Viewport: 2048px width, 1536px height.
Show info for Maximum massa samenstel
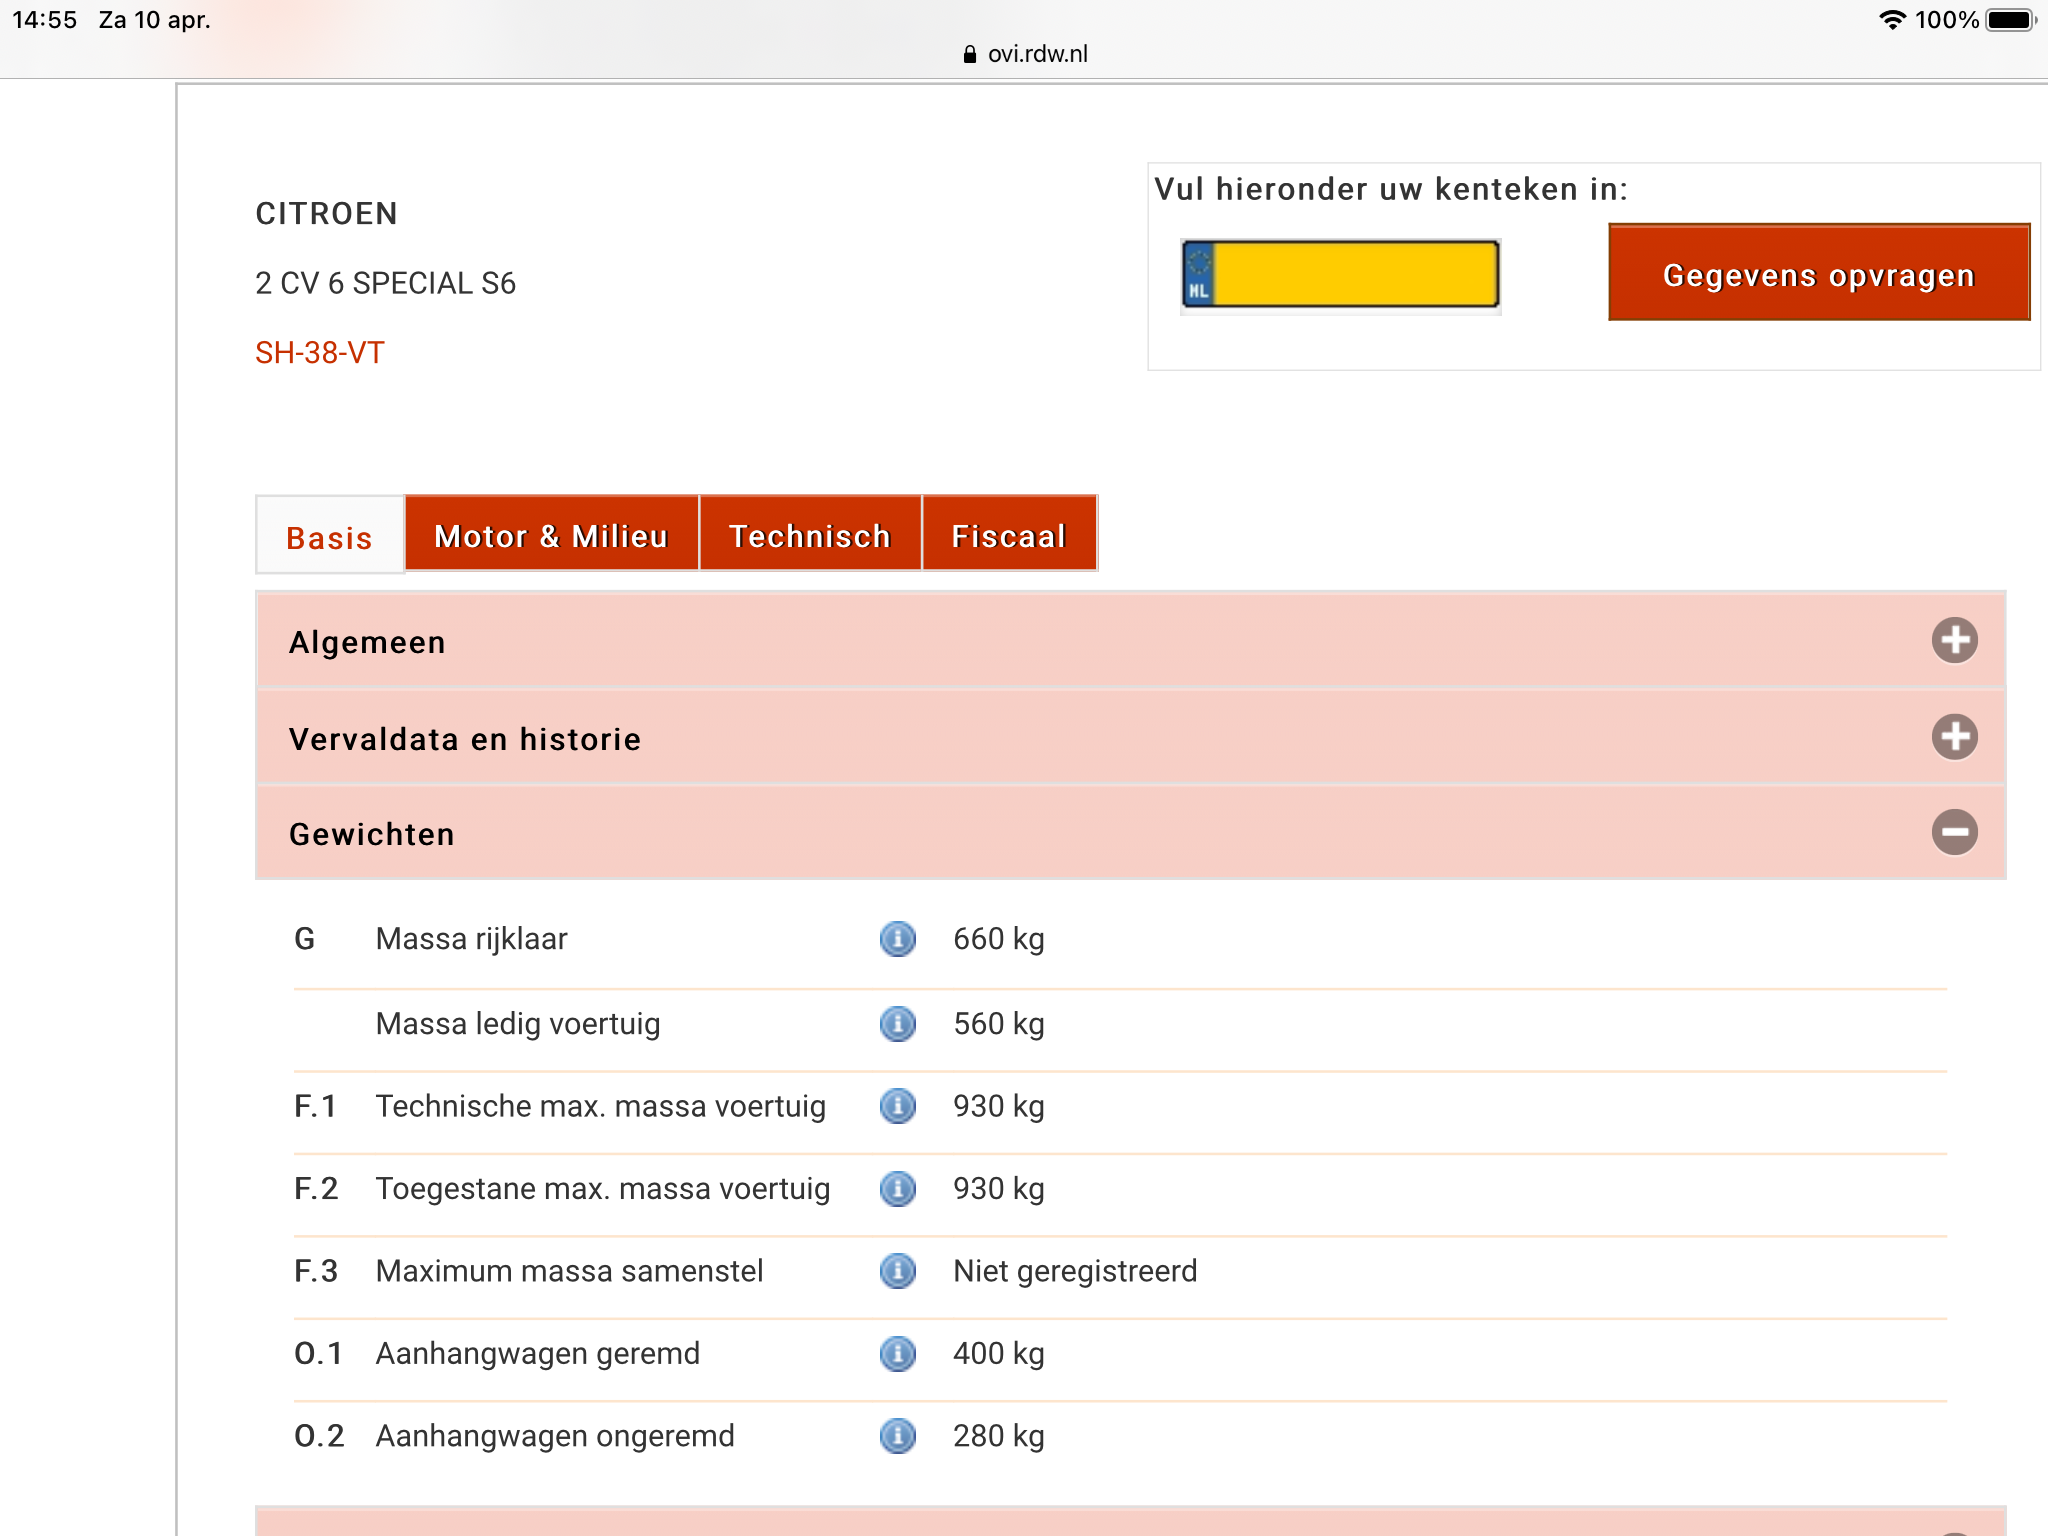click(897, 1271)
